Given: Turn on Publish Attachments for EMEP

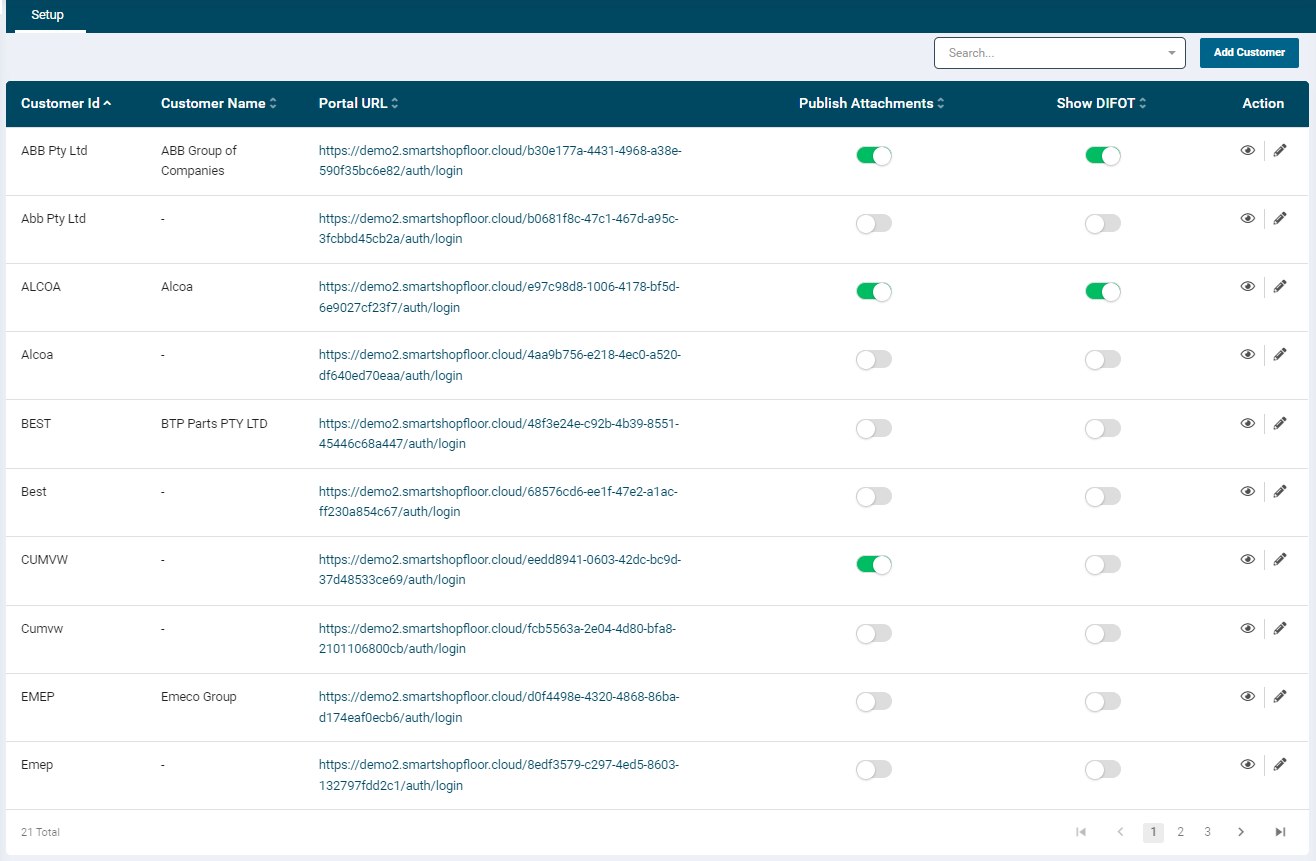Looking at the screenshot, I should [x=873, y=702].
